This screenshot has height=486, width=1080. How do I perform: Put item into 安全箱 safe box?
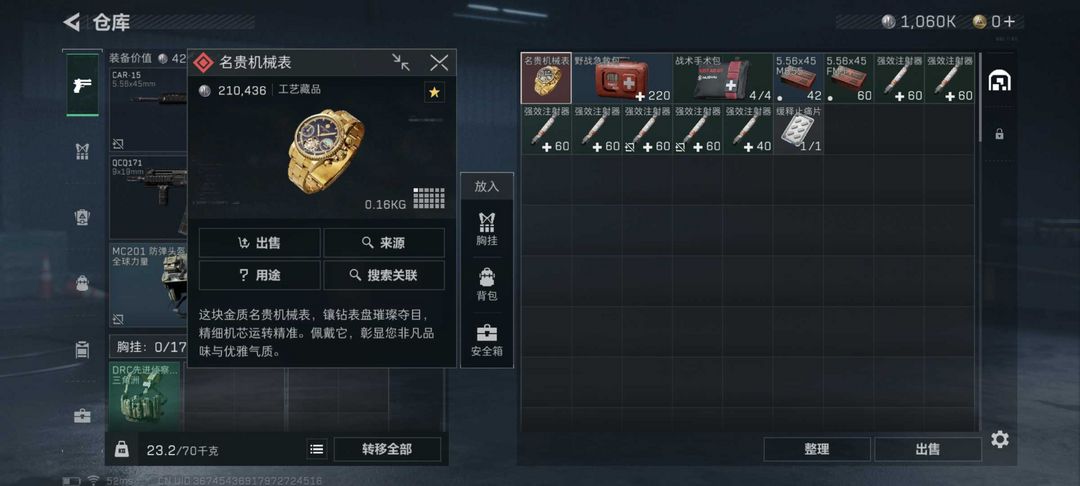[x=486, y=341]
